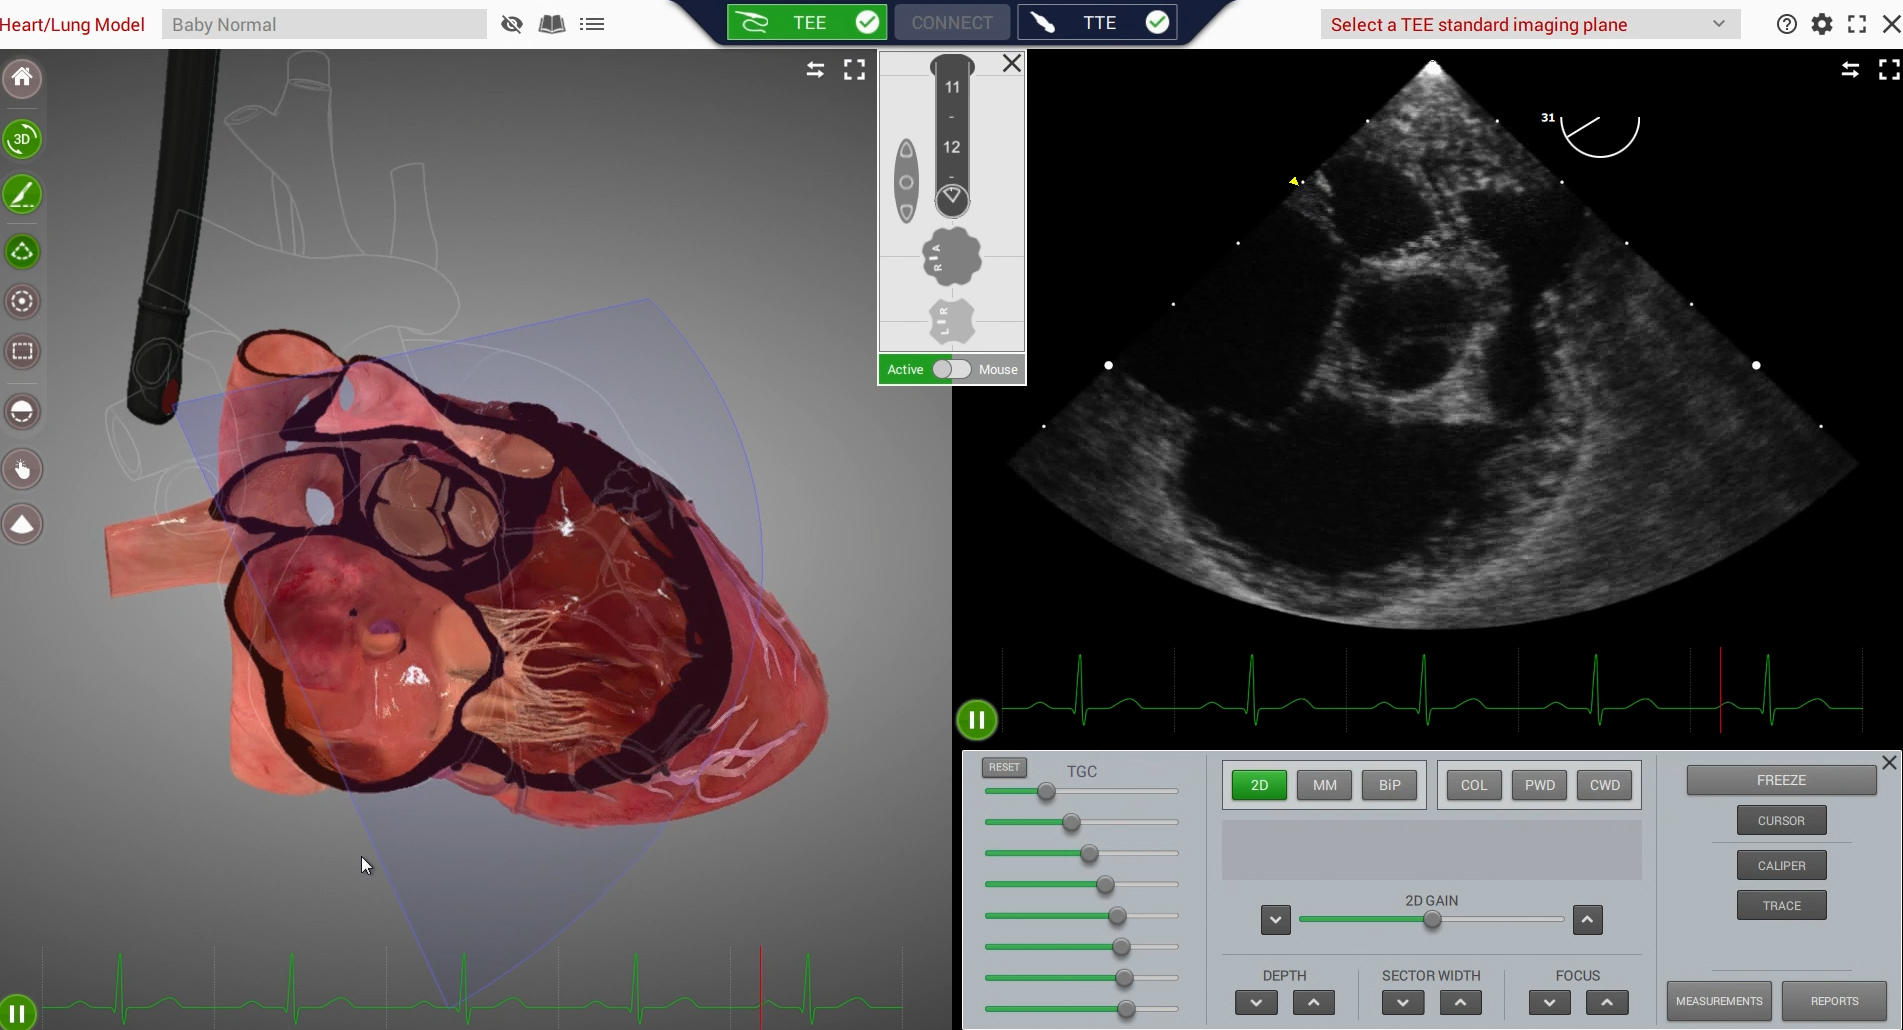The height and width of the screenshot is (1030, 1903).
Task: Click the TRACE button
Action: pyautogui.click(x=1781, y=906)
